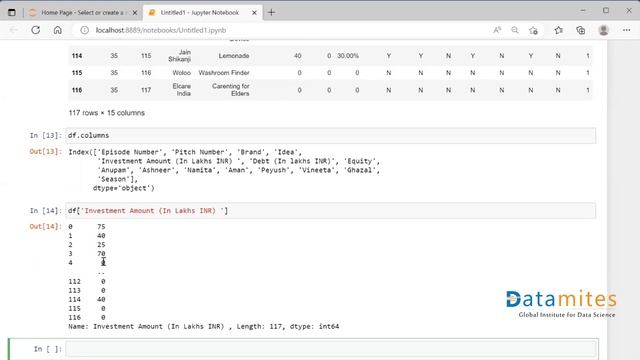640x360 pixels.
Task: Select the Untitled1 Jupyter Notebook tab
Action: pyautogui.click(x=200, y=13)
